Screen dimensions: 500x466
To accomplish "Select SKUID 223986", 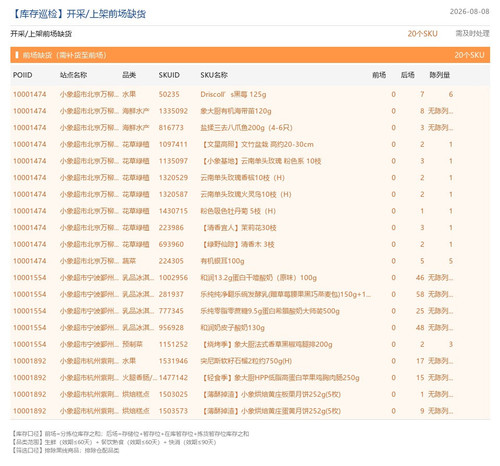I will click(x=171, y=228).
